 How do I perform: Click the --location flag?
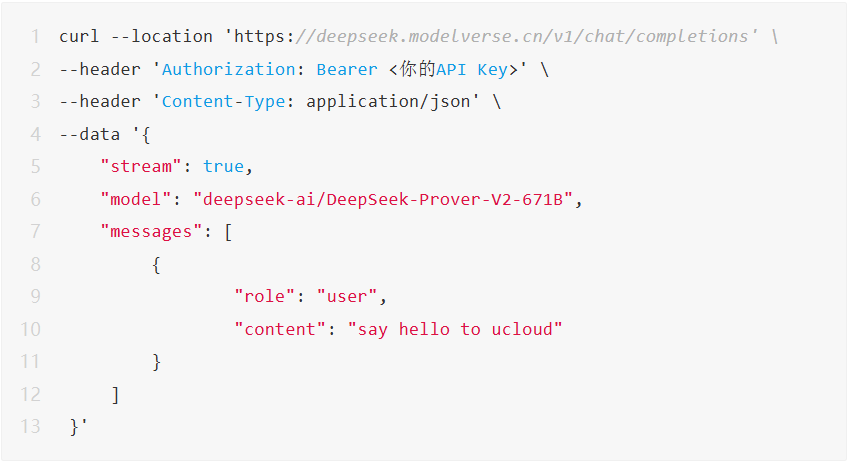(x=162, y=36)
